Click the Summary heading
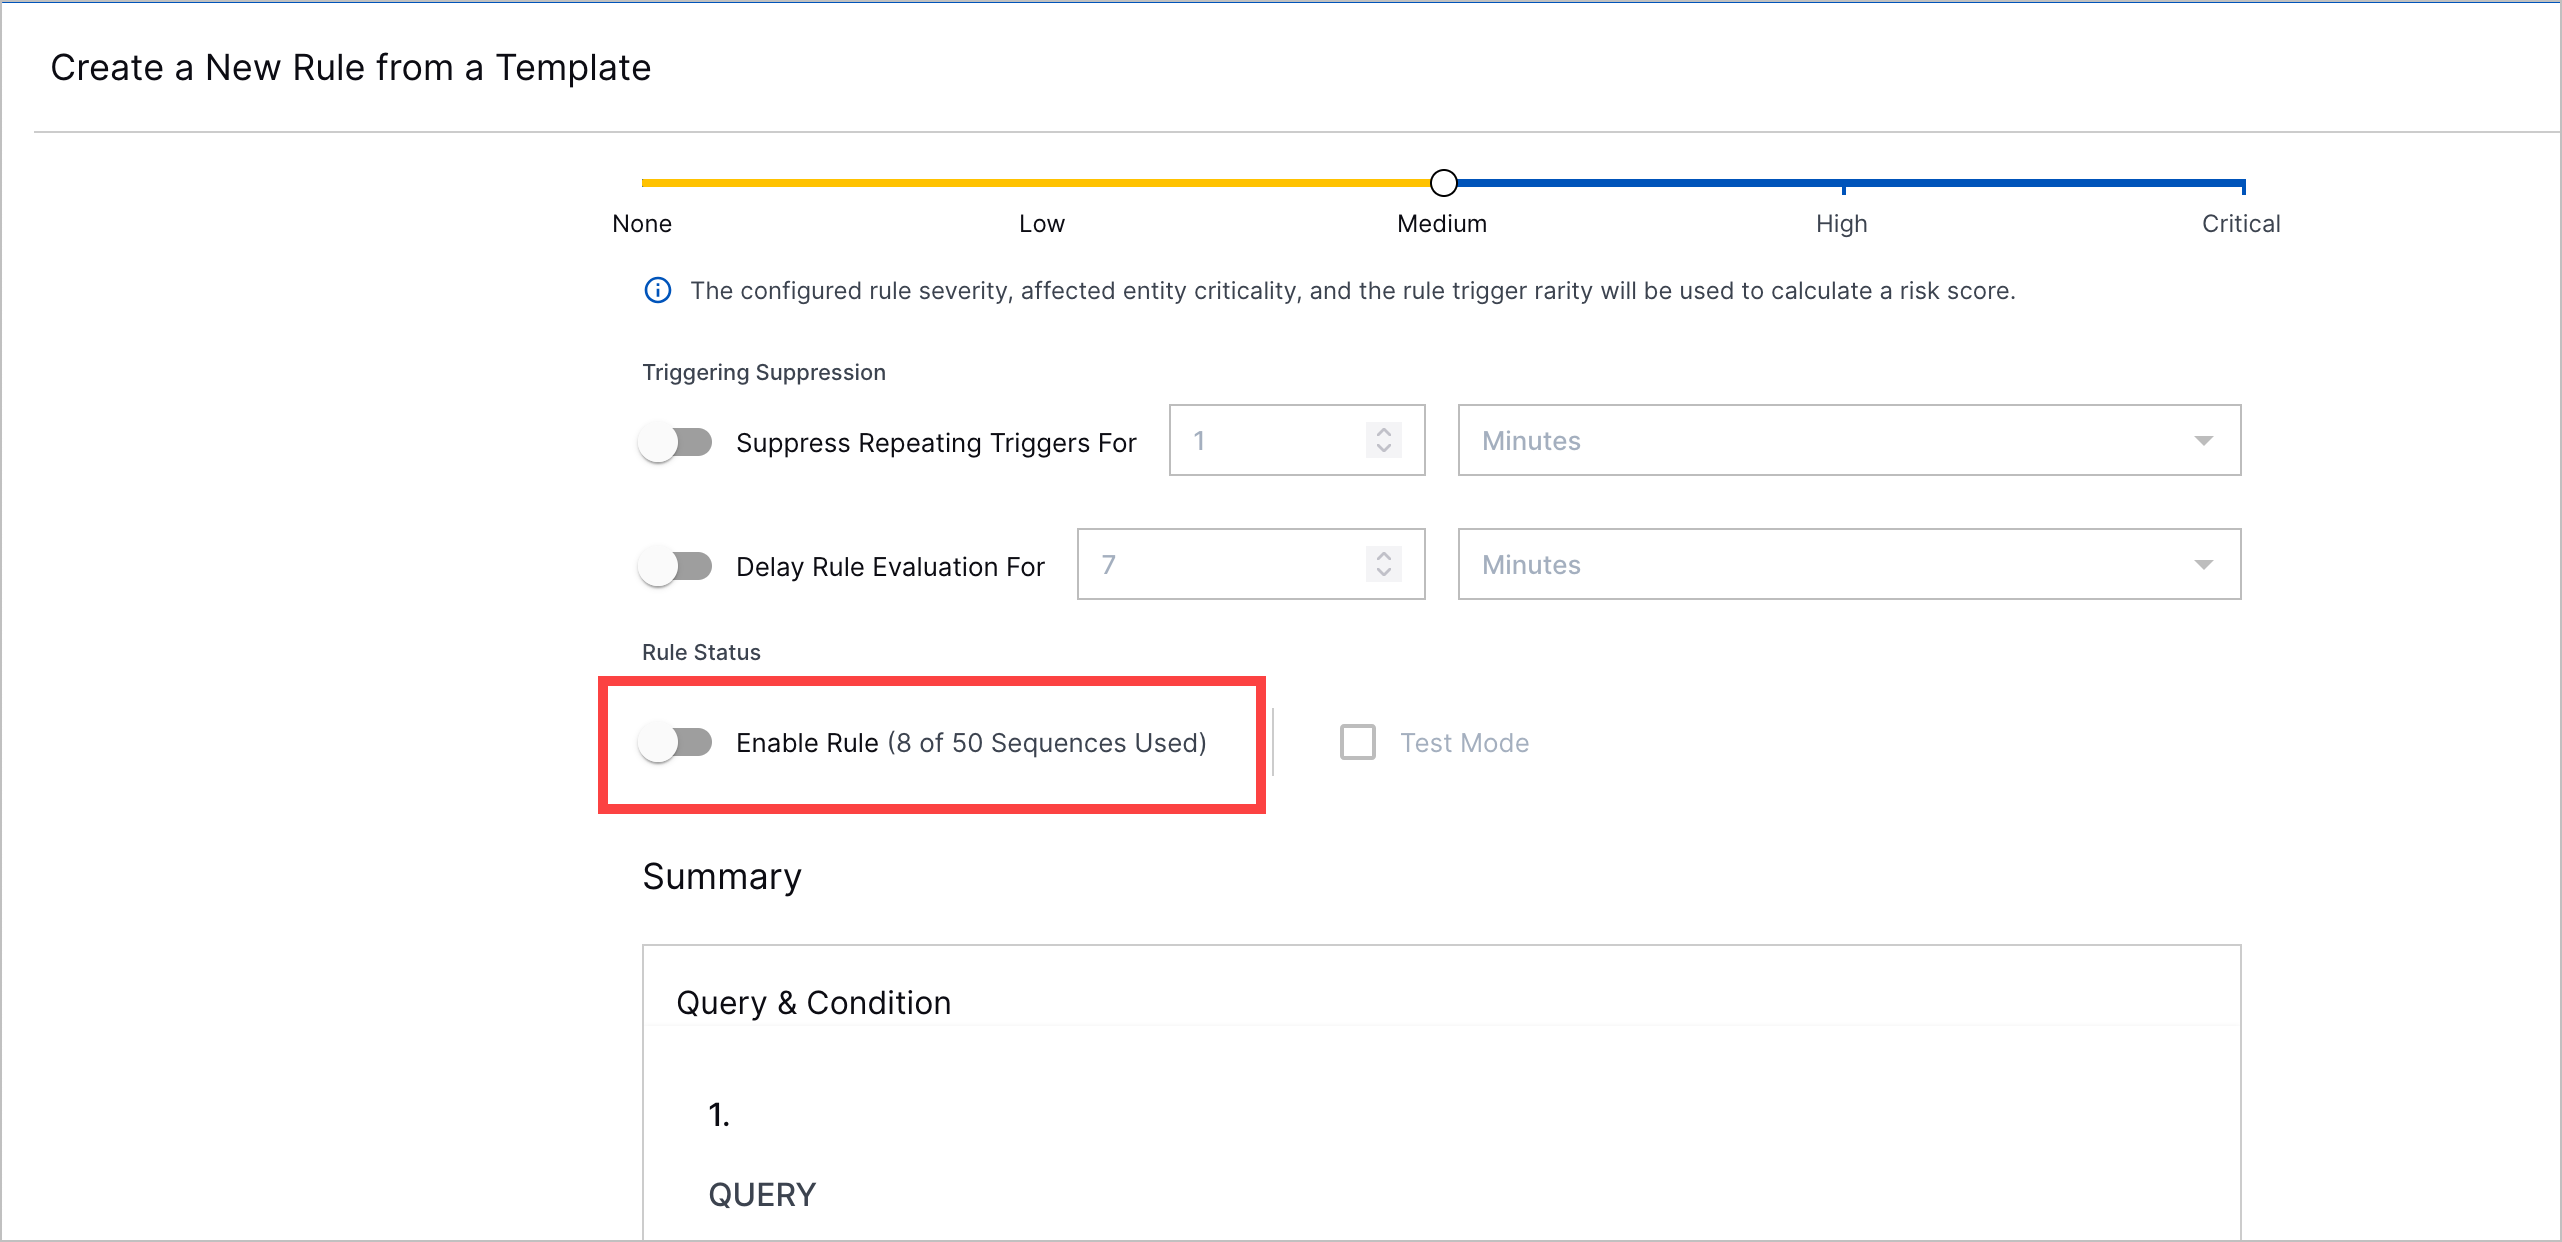 [722, 876]
